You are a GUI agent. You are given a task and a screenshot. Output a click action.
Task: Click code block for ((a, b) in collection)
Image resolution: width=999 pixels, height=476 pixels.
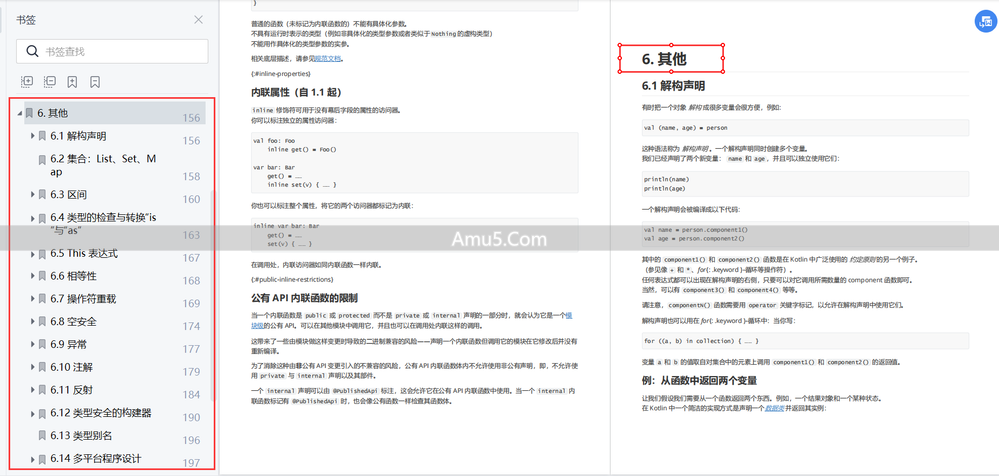point(805,341)
